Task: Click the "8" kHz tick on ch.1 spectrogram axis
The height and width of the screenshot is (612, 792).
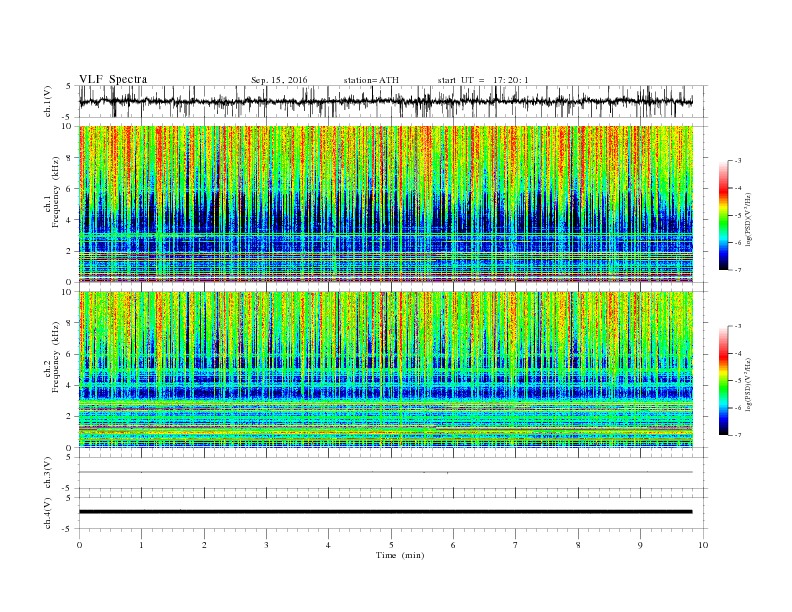Action: [x=70, y=158]
